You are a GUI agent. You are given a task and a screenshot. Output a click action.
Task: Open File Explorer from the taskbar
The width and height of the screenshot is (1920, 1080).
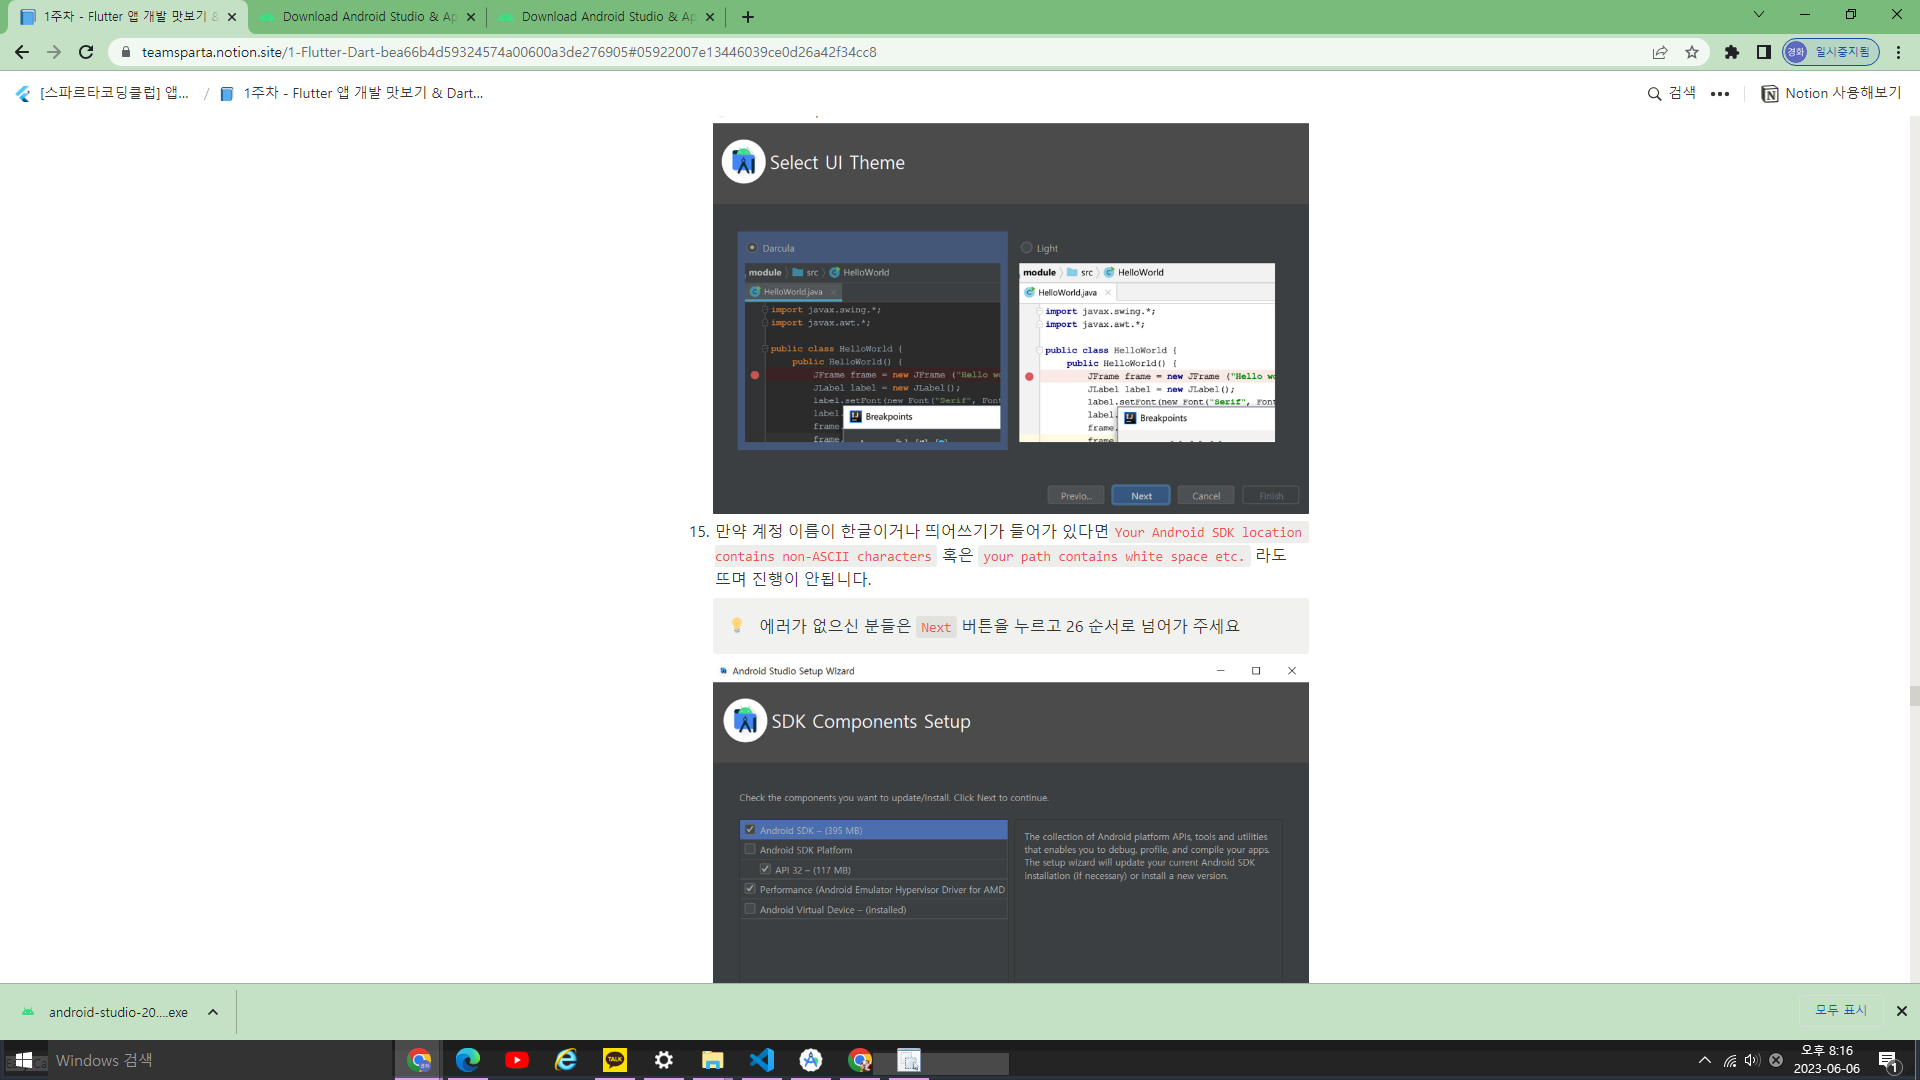(x=713, y=1060)
